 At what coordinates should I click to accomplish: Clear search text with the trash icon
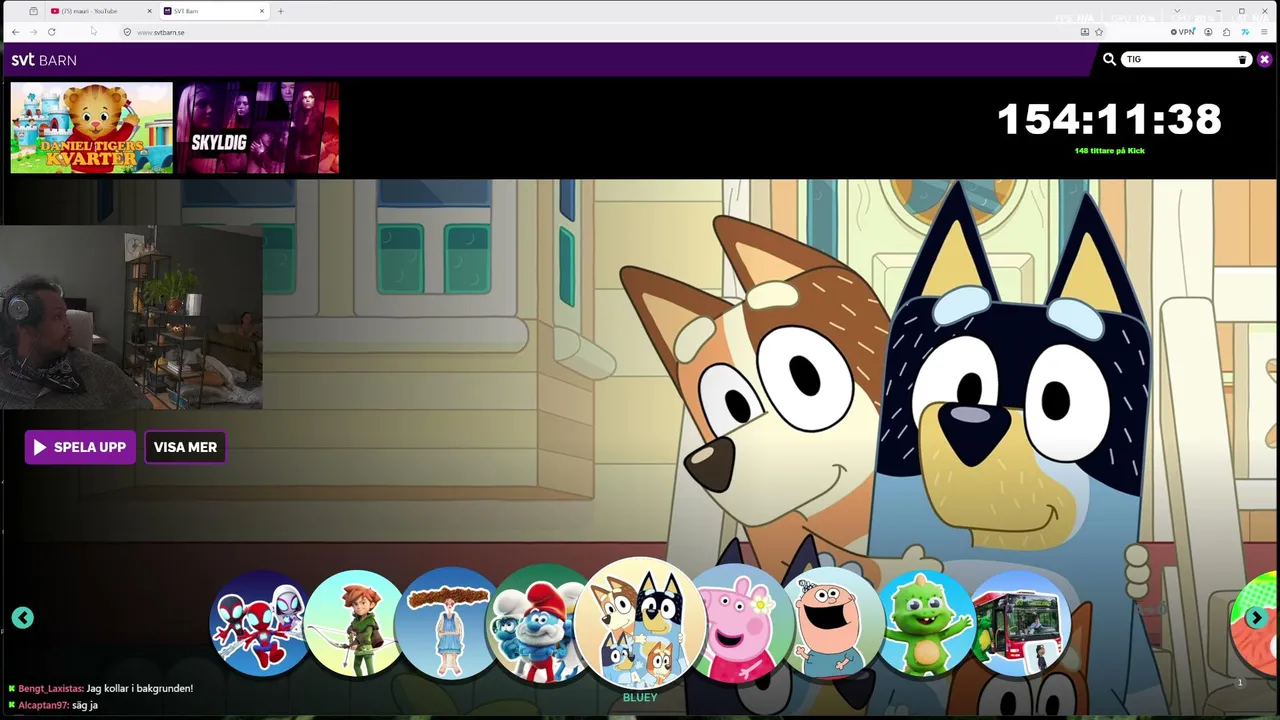click(1242, 60)
